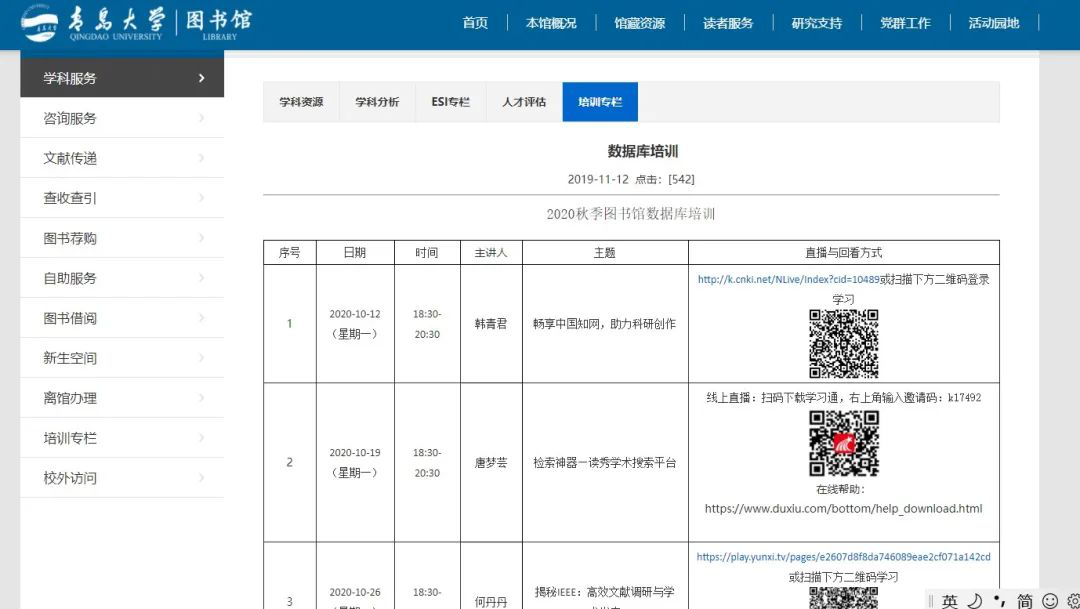Click the chevron beside 校外访问
The width and height of the screenshot is (1080, 609).
201,478
